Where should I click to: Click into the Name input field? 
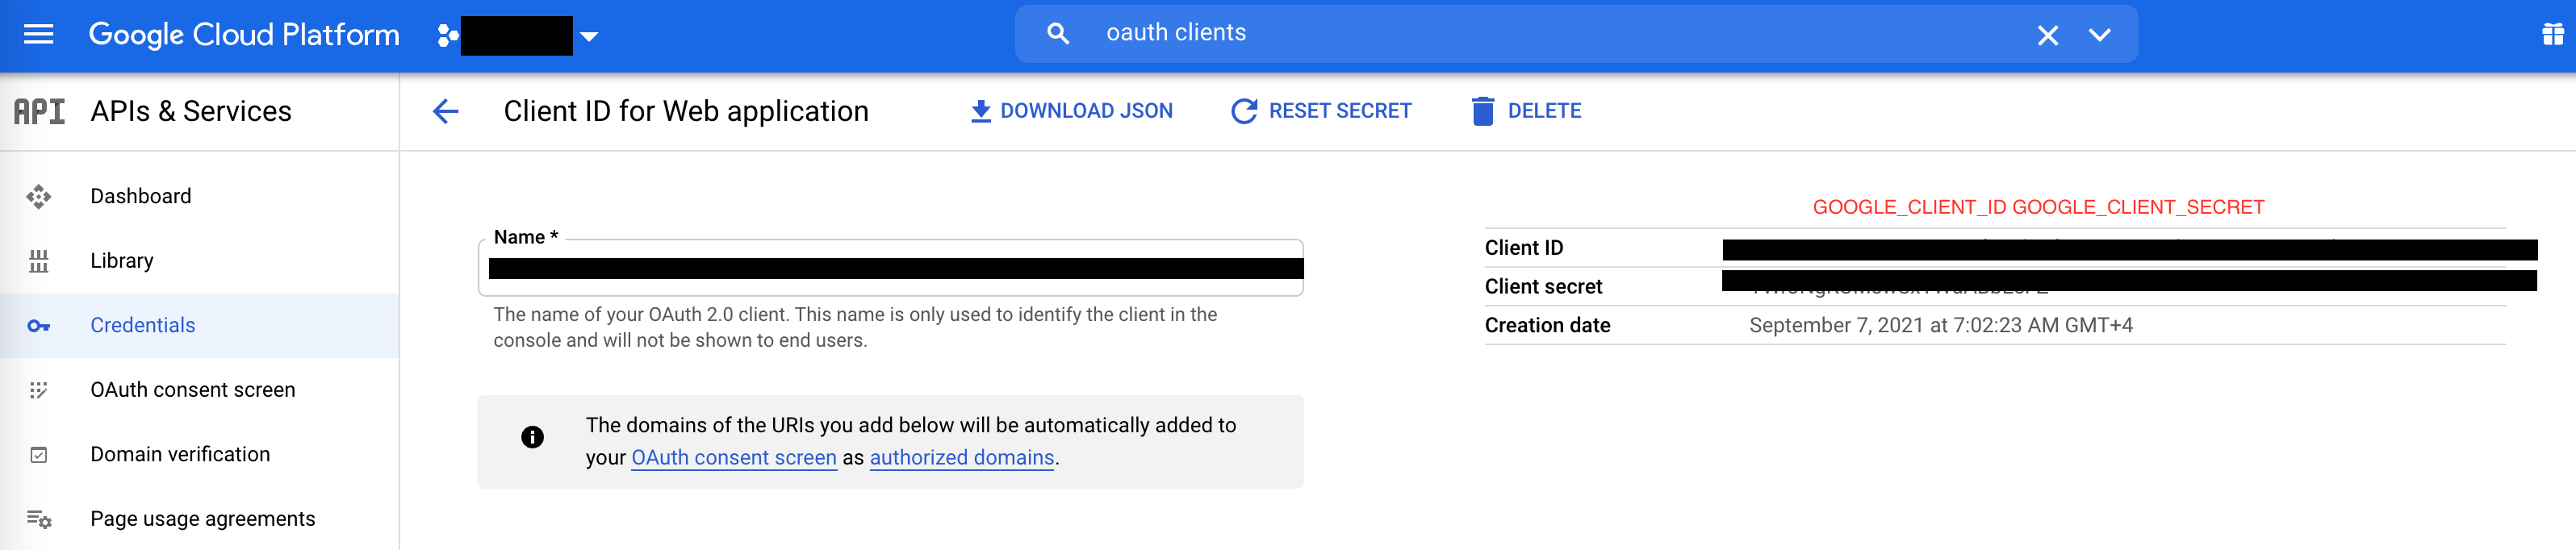891,268
